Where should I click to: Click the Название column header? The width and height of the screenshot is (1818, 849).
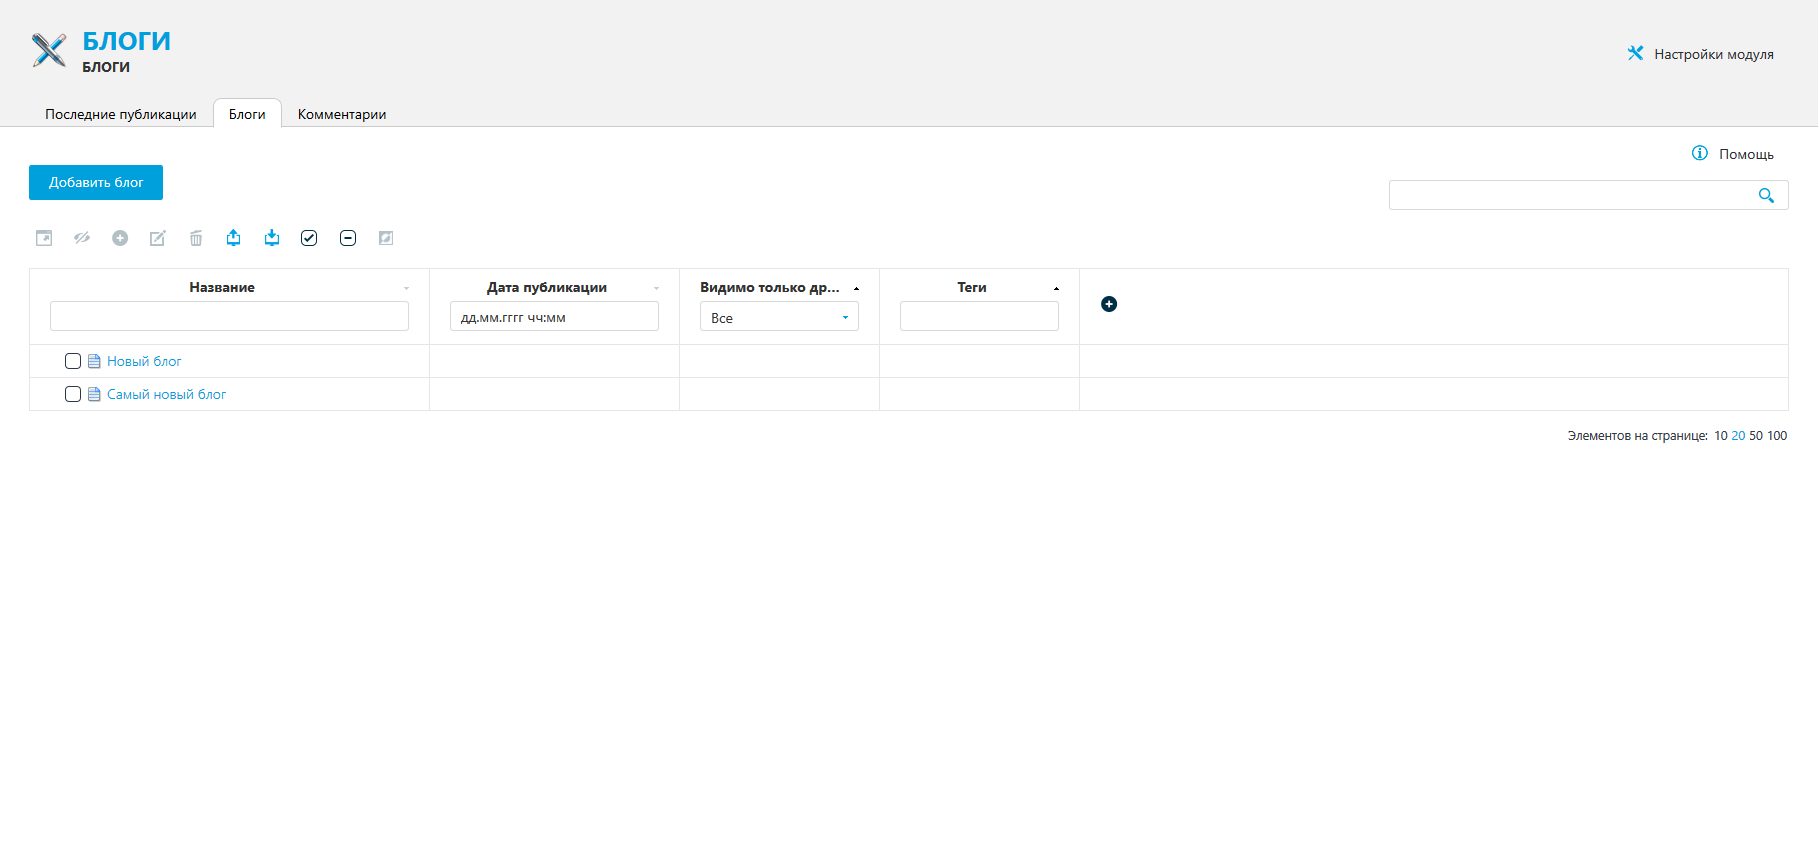[x=222, y=287]
